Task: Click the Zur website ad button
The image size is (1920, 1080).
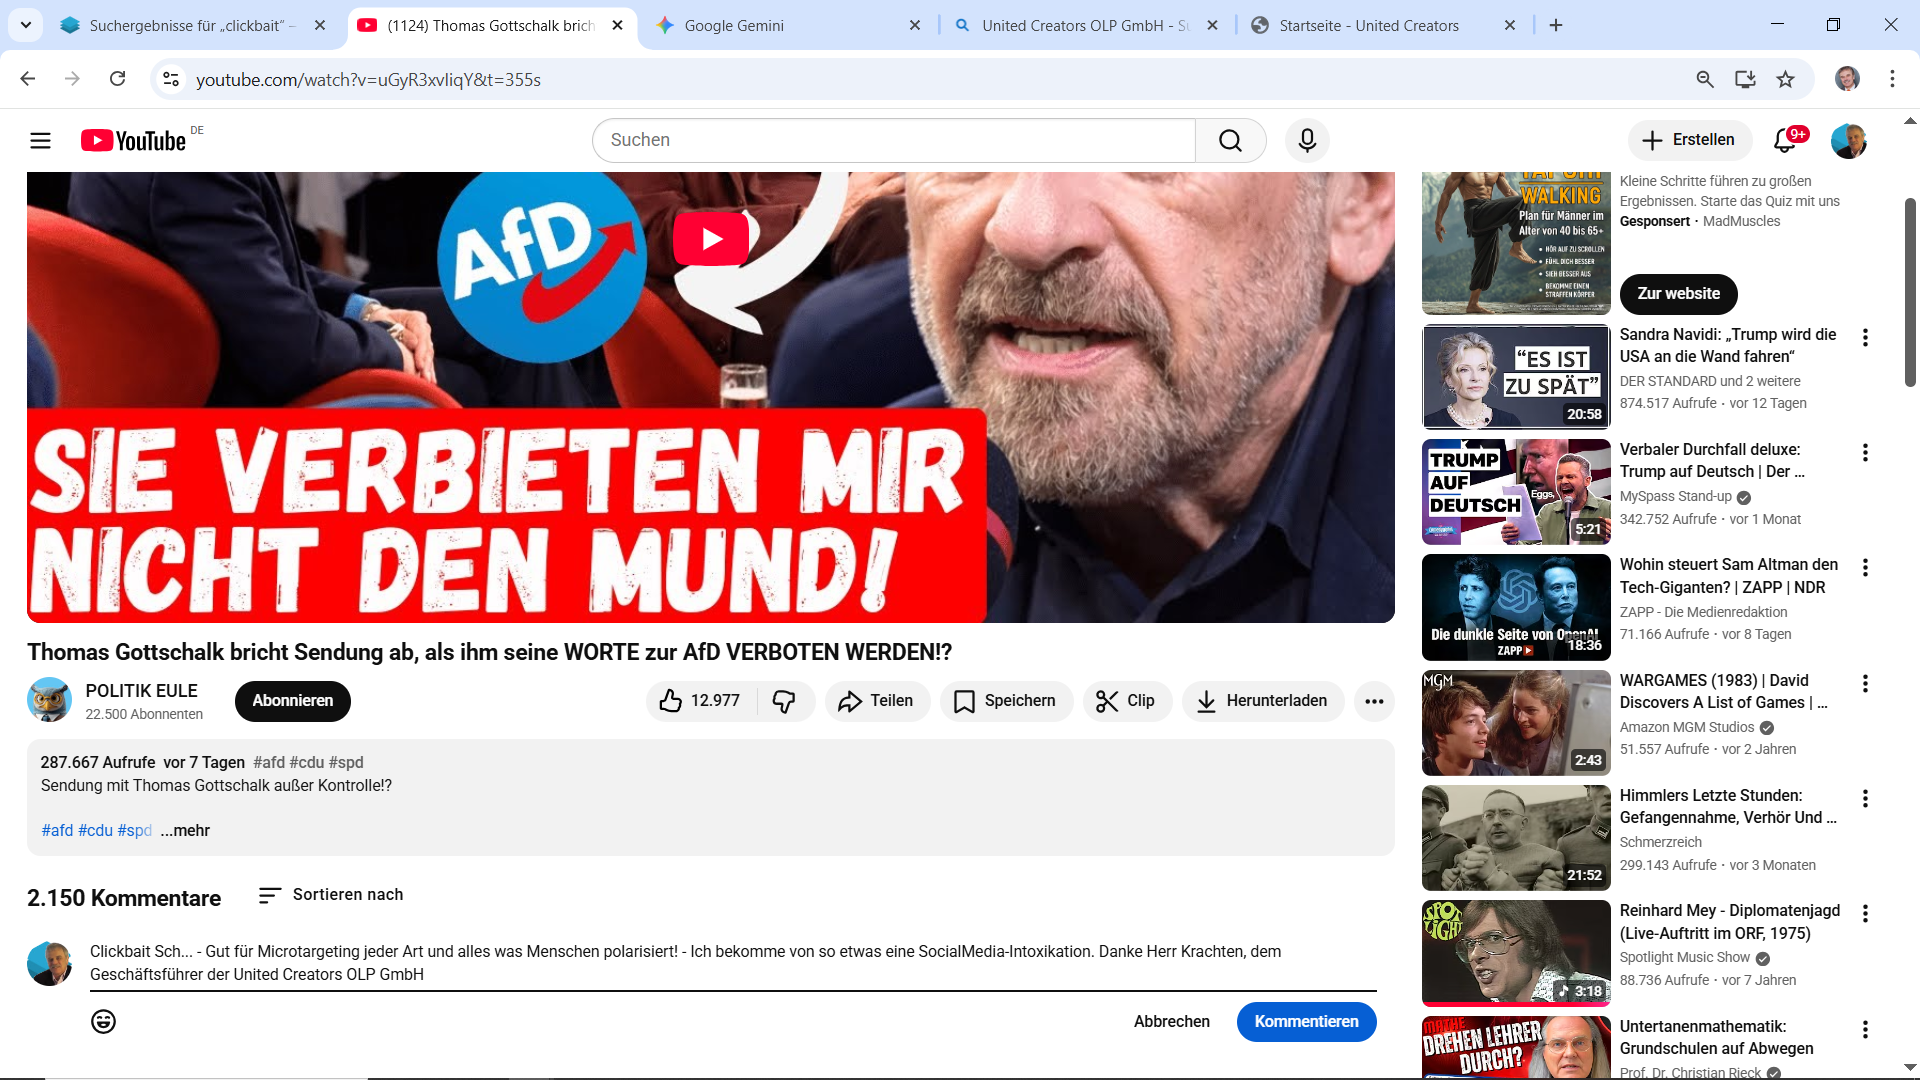Action: (1678, 294)
